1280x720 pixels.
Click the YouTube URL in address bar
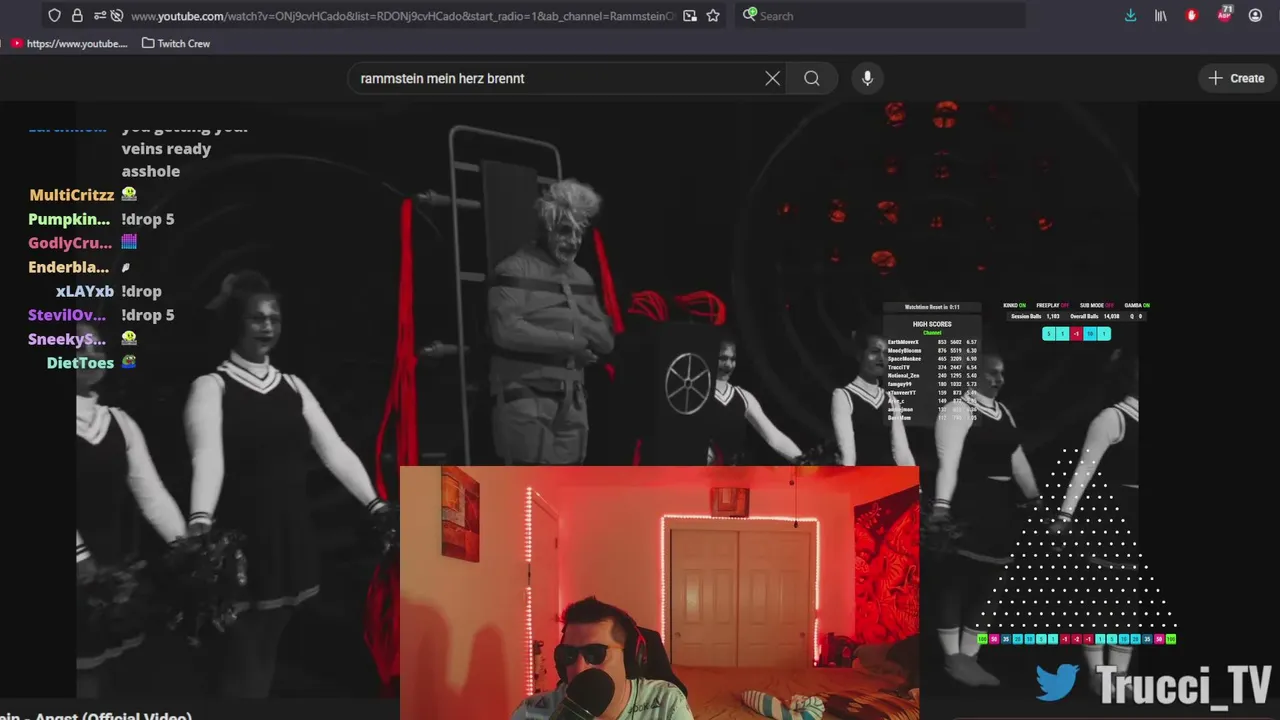(403, 16)
